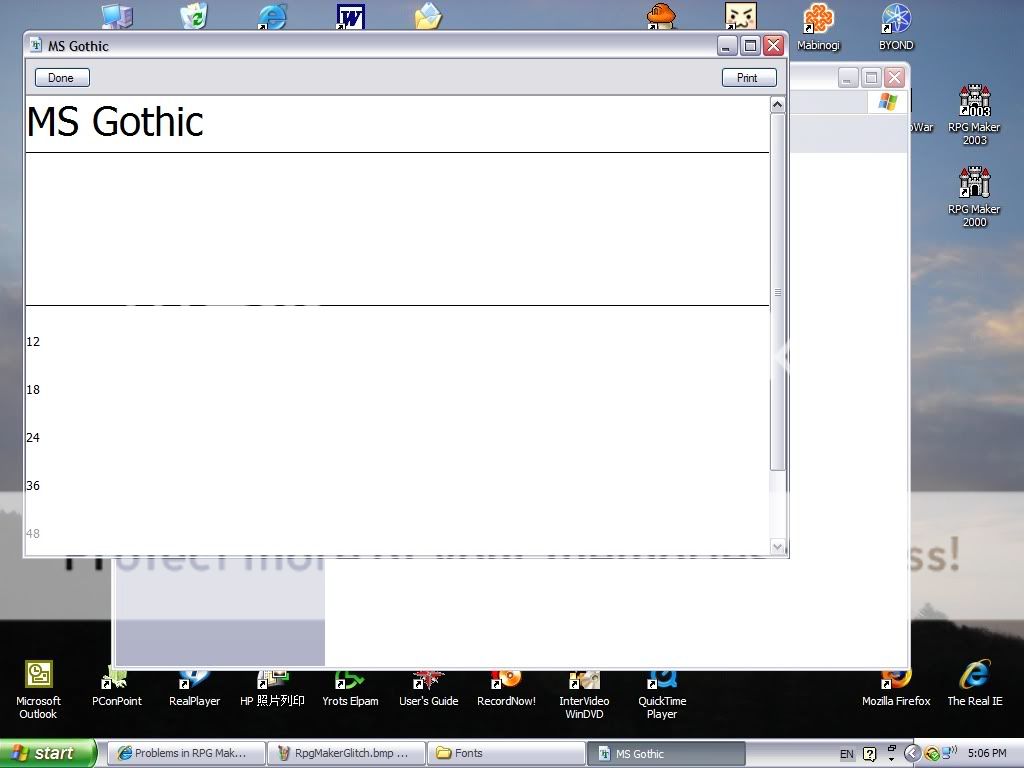Click the EN language indicator in tray
1024x768 pixels.
pyautogui.click(x=847, y=754)
